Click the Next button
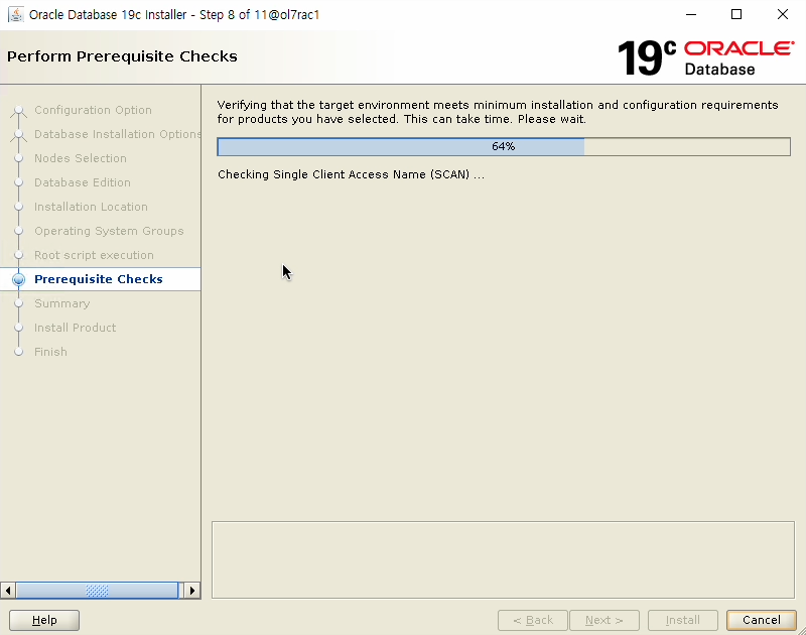 [604, 620]
